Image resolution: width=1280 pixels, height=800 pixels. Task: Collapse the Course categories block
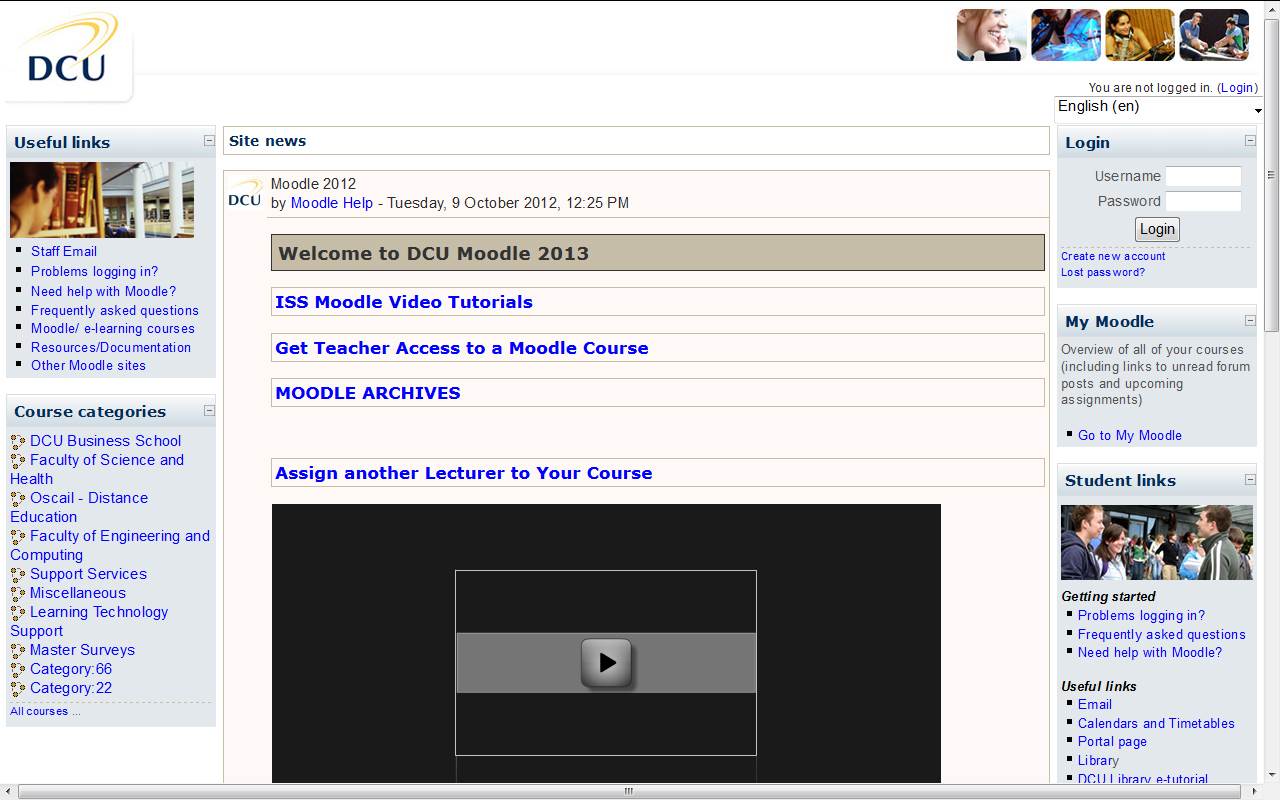209,410
